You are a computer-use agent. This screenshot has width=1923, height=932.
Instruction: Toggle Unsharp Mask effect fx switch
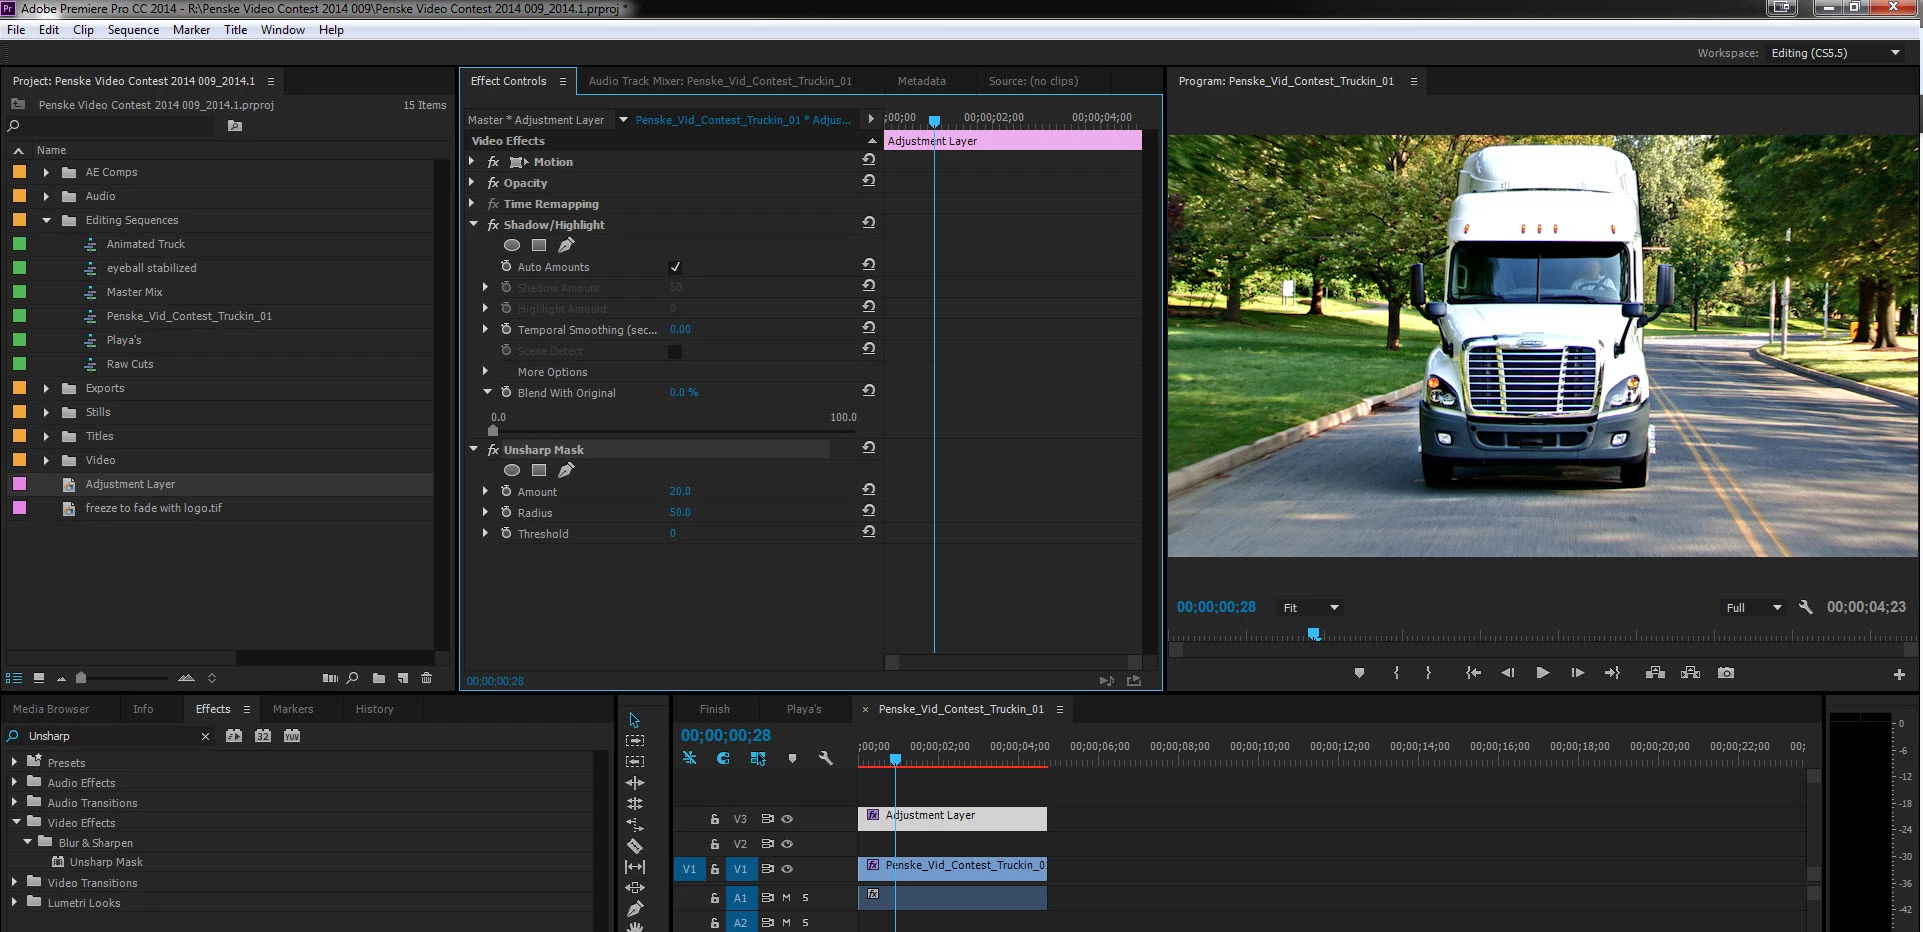point(493,450)
